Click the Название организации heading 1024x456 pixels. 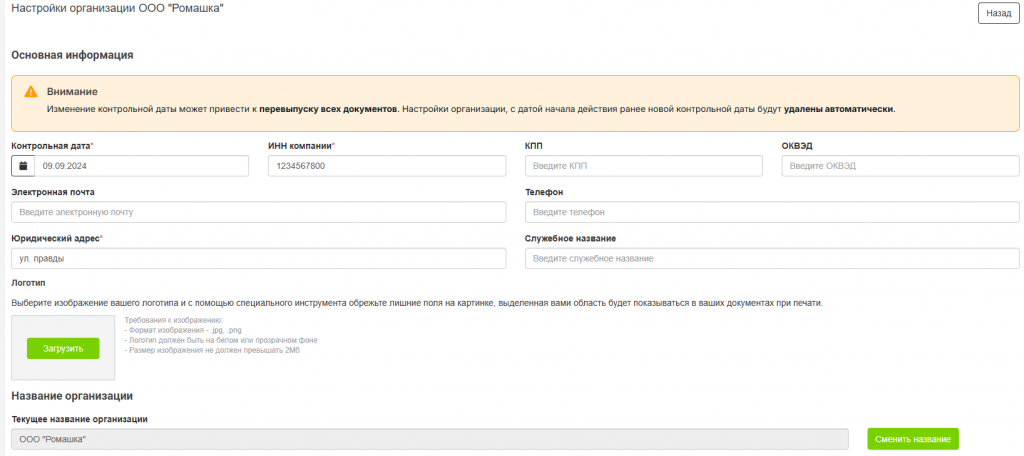(x=72, y=396)
